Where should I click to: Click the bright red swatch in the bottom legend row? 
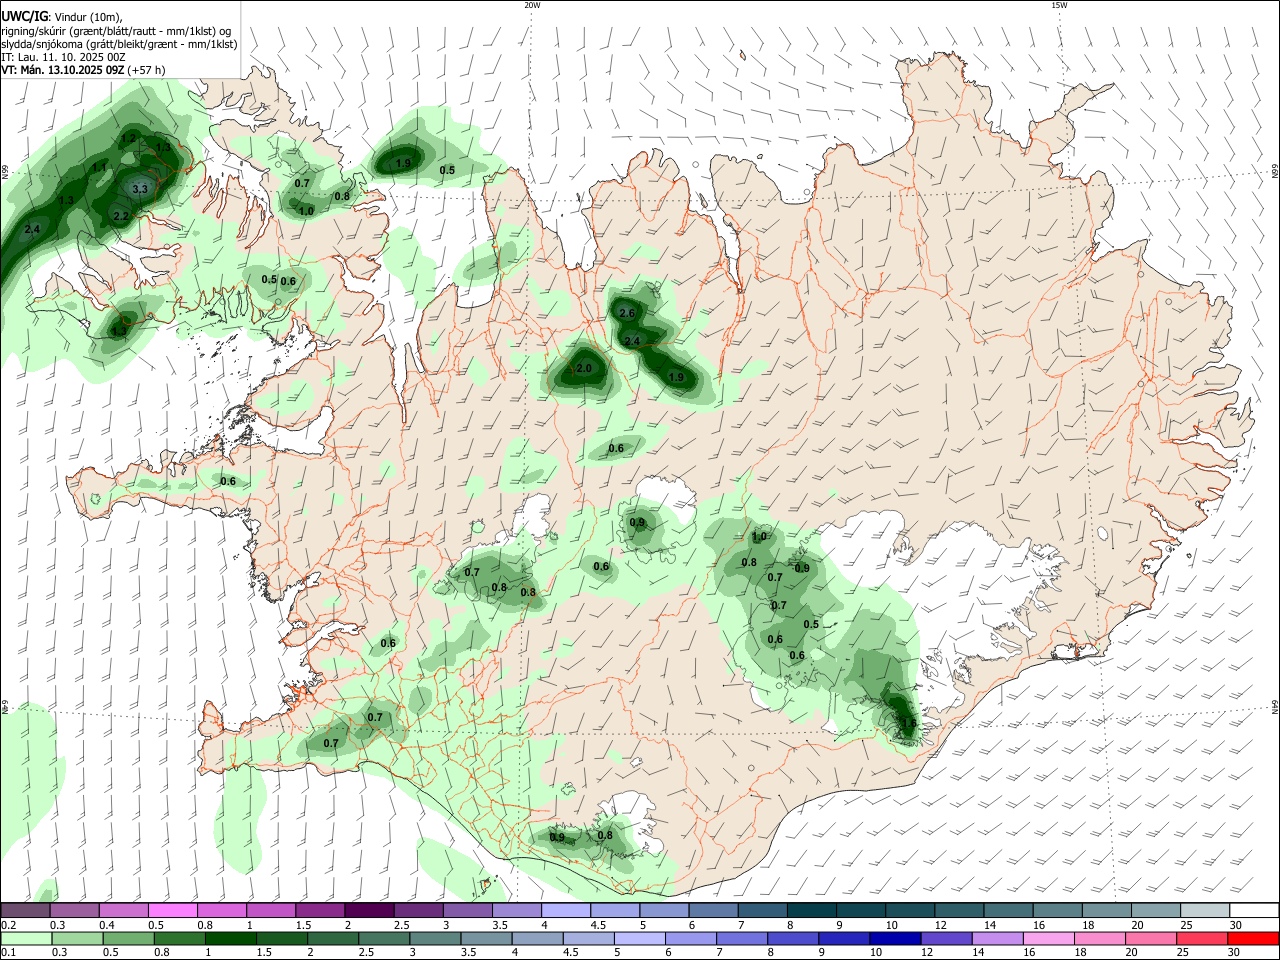tap(1253, 938)
